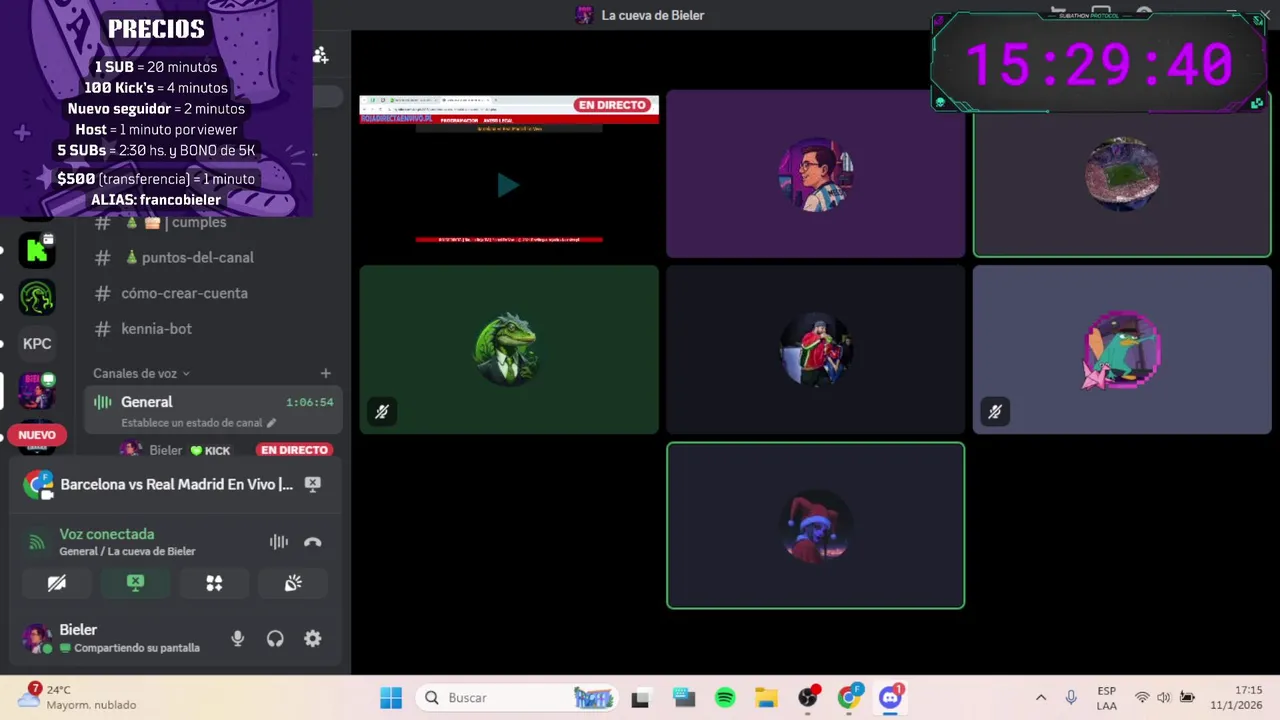Open the Wi-Fi network tray icon

[1142, 697]
